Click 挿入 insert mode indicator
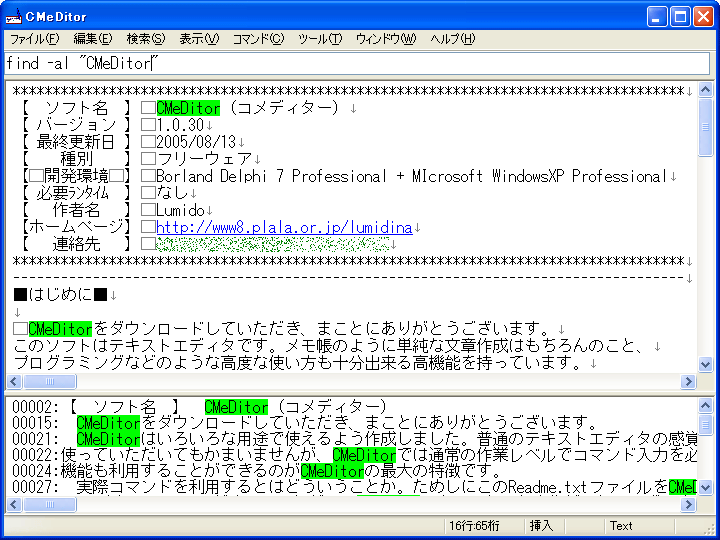The height and width of the screenshot is (540, 720). pos(541,526)
